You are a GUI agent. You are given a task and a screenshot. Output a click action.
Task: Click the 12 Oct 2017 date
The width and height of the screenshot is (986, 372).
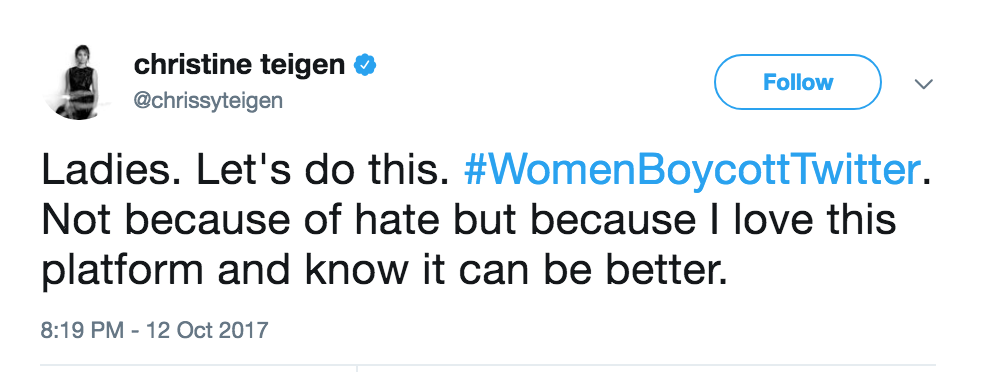[x=207, y=329]
